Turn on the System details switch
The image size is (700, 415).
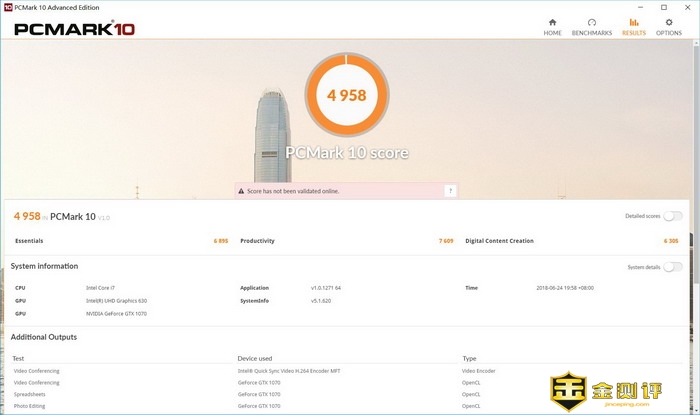tap(673, 266)
